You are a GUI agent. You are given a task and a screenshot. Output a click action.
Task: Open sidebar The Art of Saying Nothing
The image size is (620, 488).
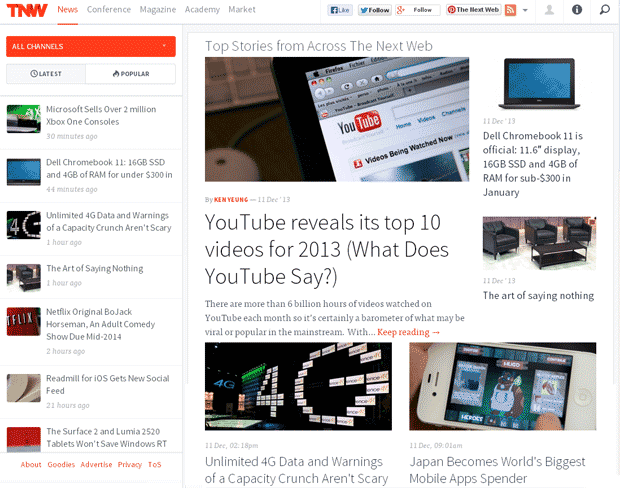click(x=95, y=269)
